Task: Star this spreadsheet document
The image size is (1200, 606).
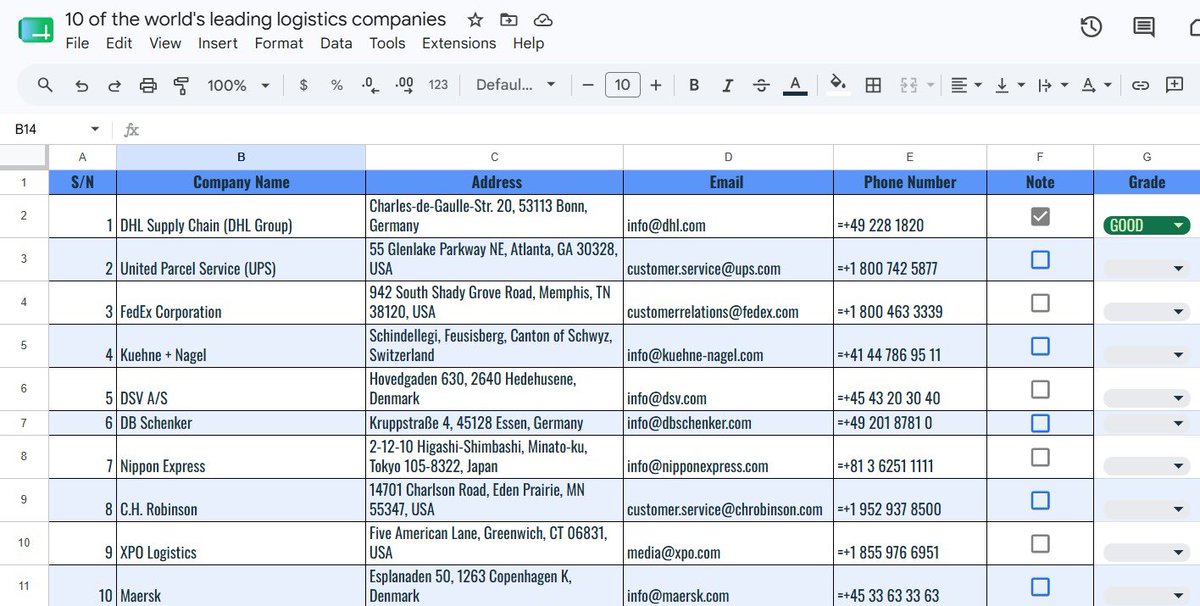Action: (475, 20)
